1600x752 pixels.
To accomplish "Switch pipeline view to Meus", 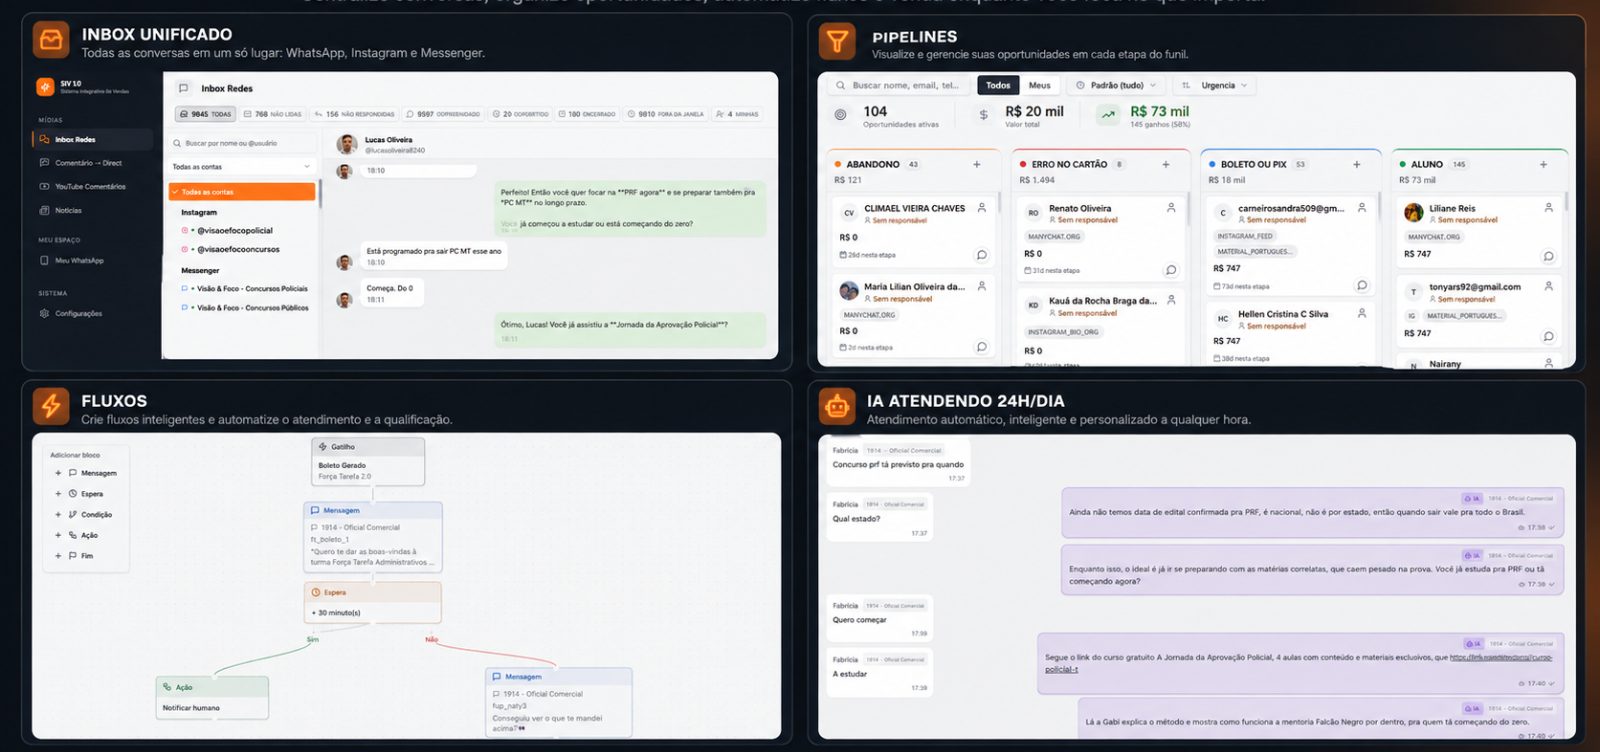I will point(1040,86).
